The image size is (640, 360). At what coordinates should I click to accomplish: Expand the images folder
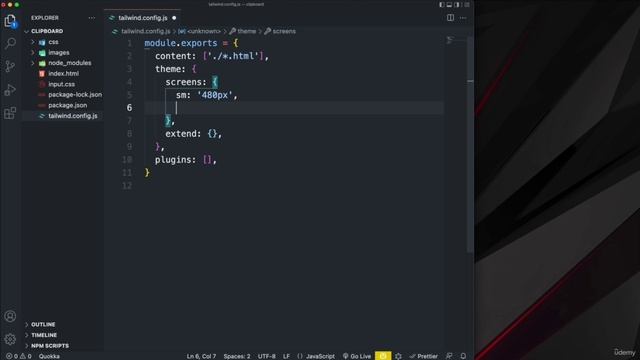(x=58, y=53)
